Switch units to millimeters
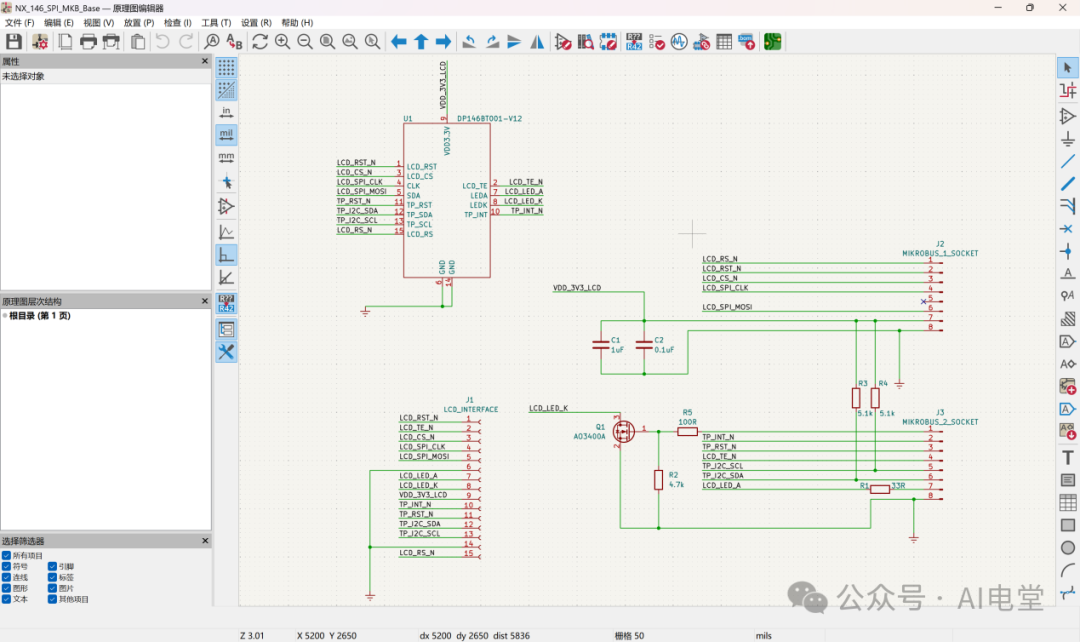 (x=226, y=157)
